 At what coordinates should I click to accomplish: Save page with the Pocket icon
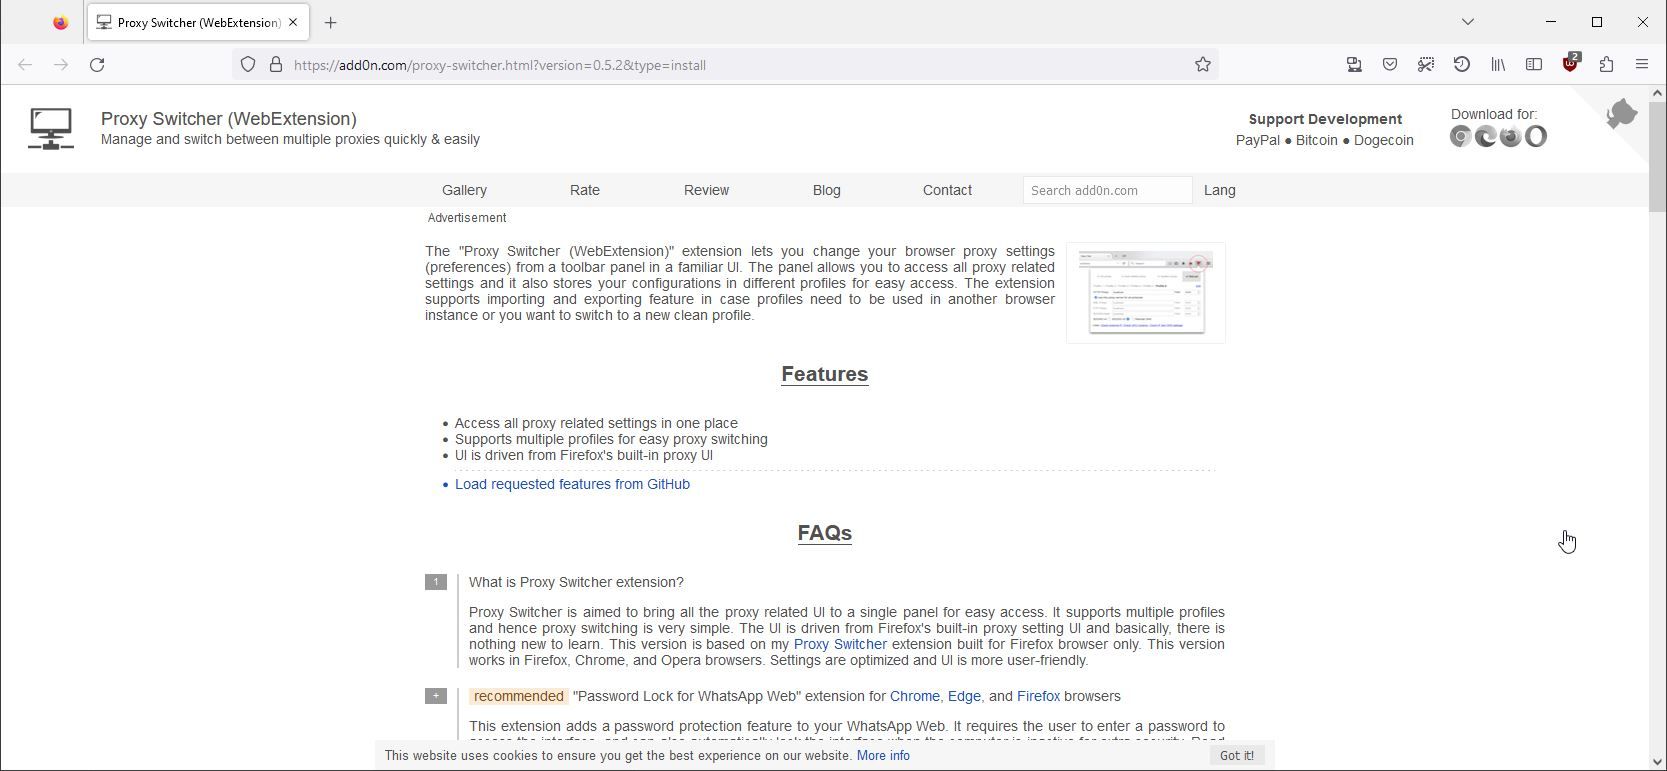(x=1390, y=65)
